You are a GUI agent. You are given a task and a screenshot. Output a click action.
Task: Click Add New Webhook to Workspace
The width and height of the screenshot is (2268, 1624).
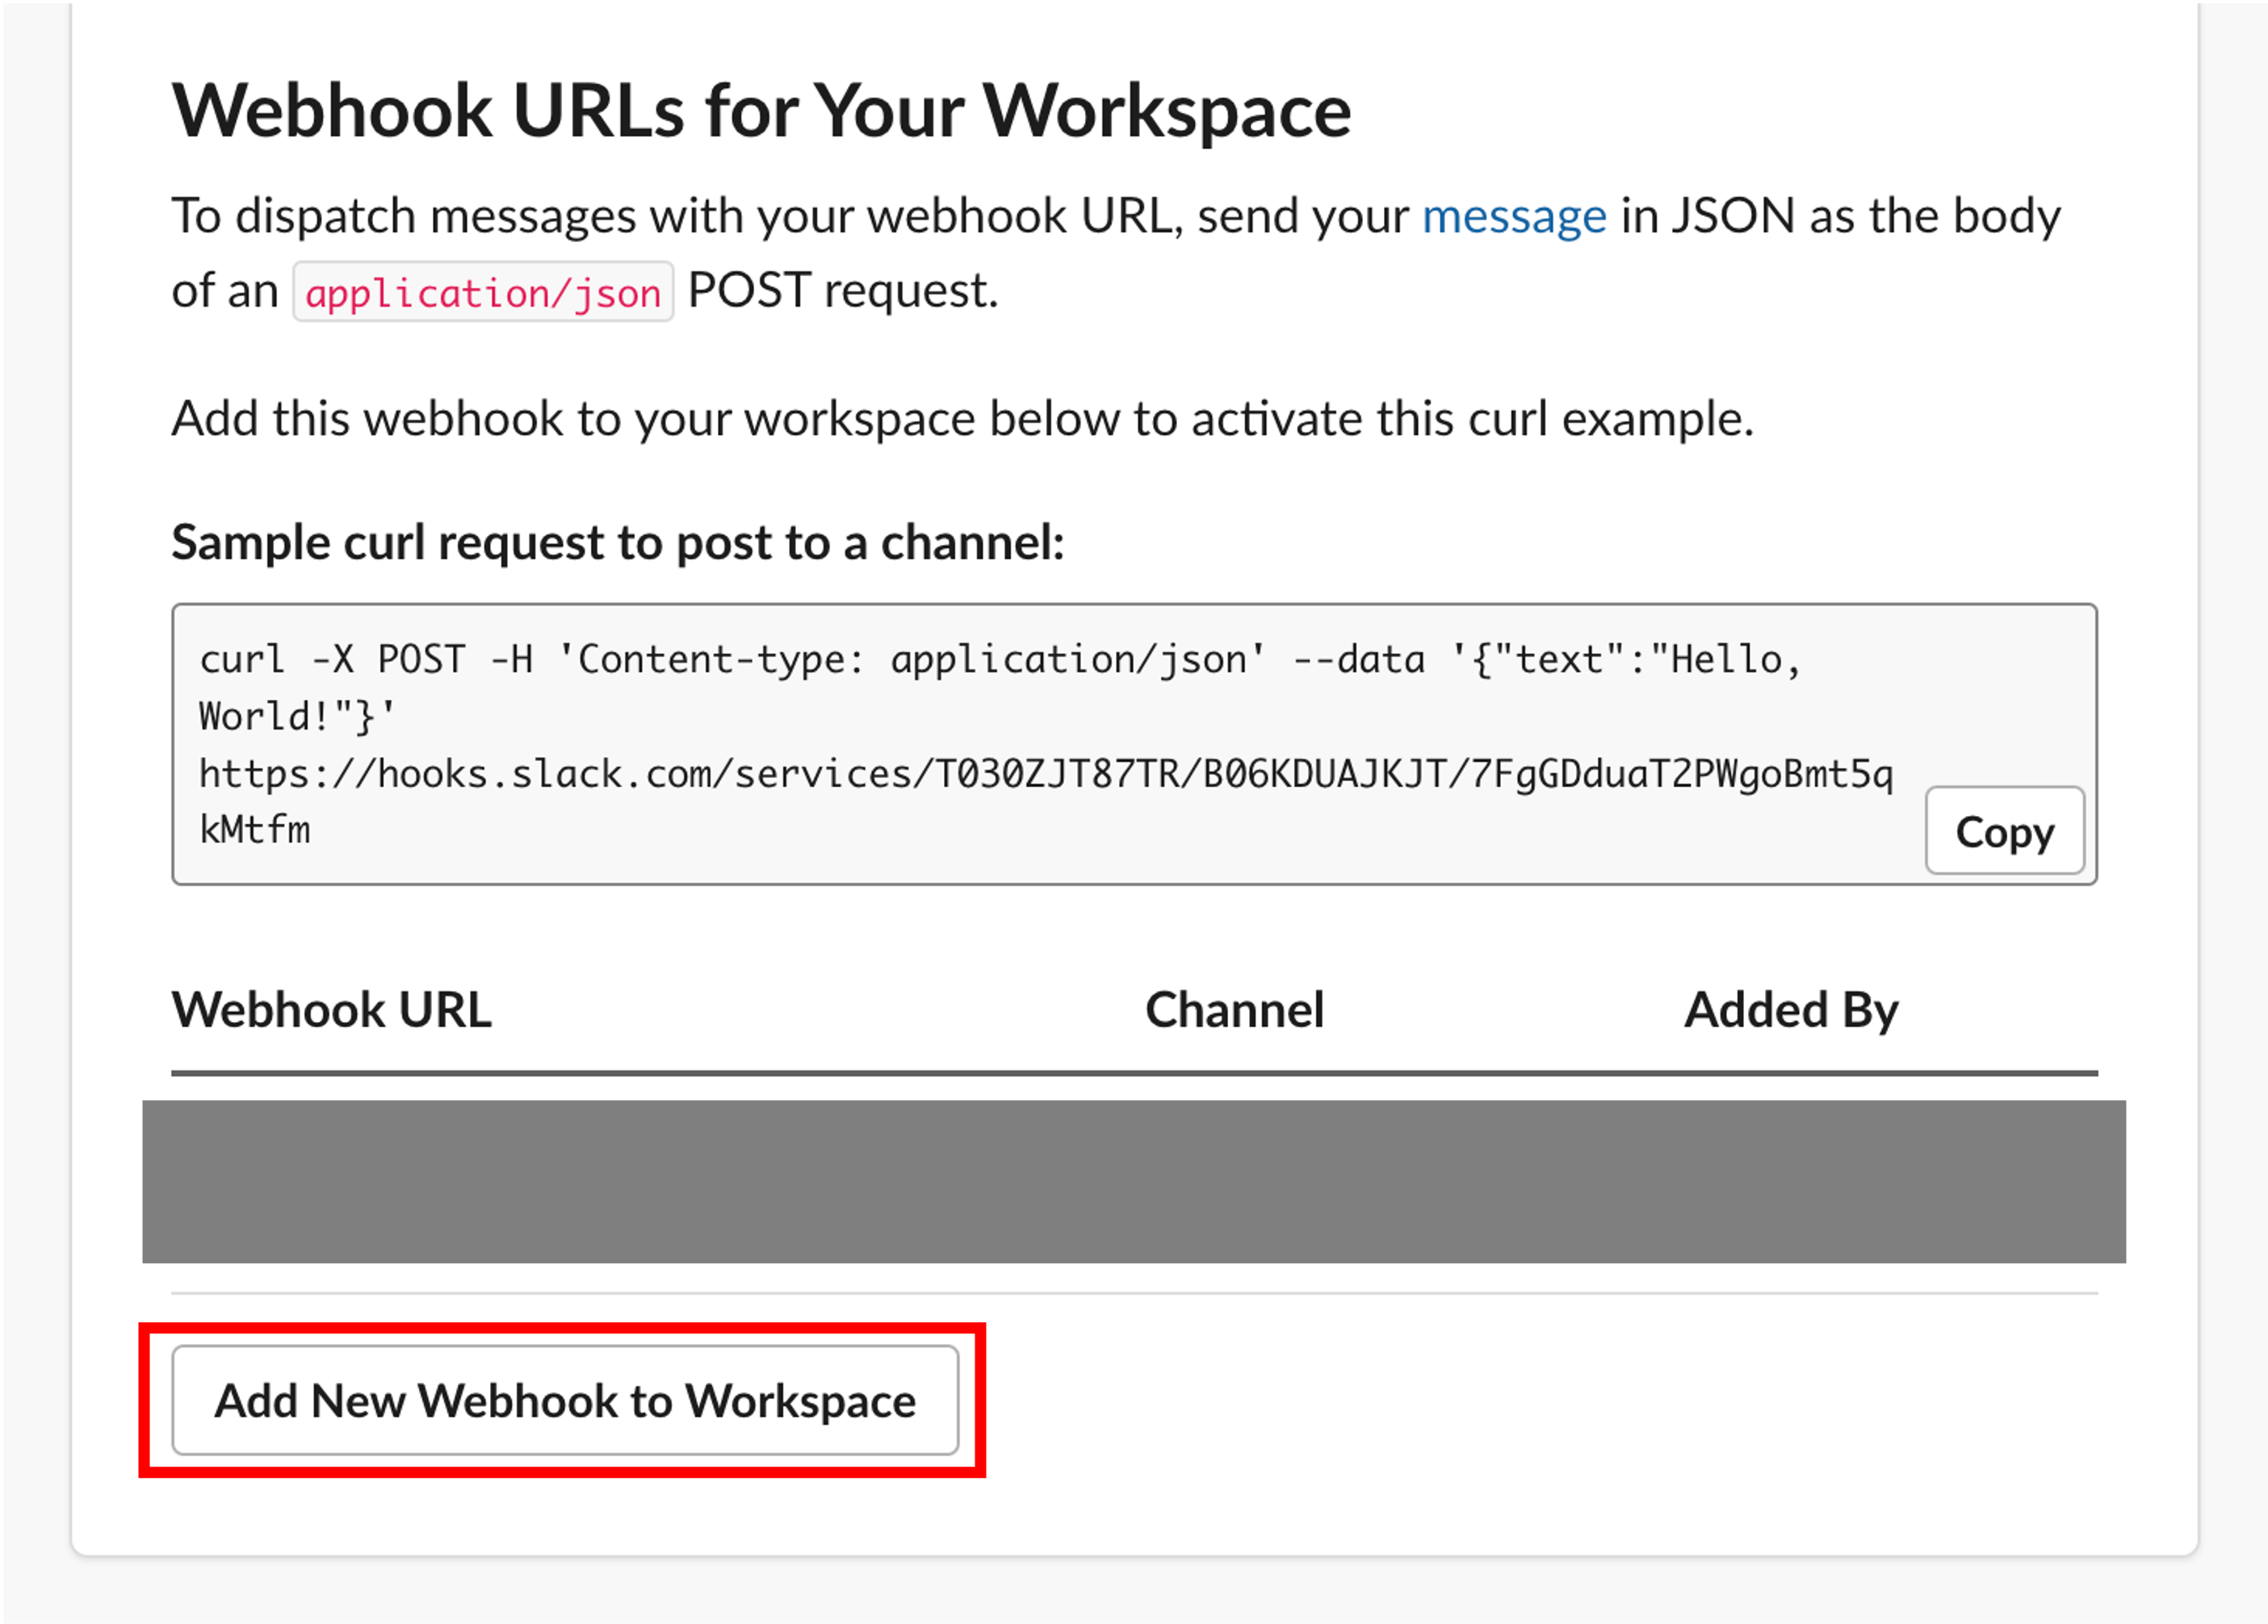[x=565, y=1400]
